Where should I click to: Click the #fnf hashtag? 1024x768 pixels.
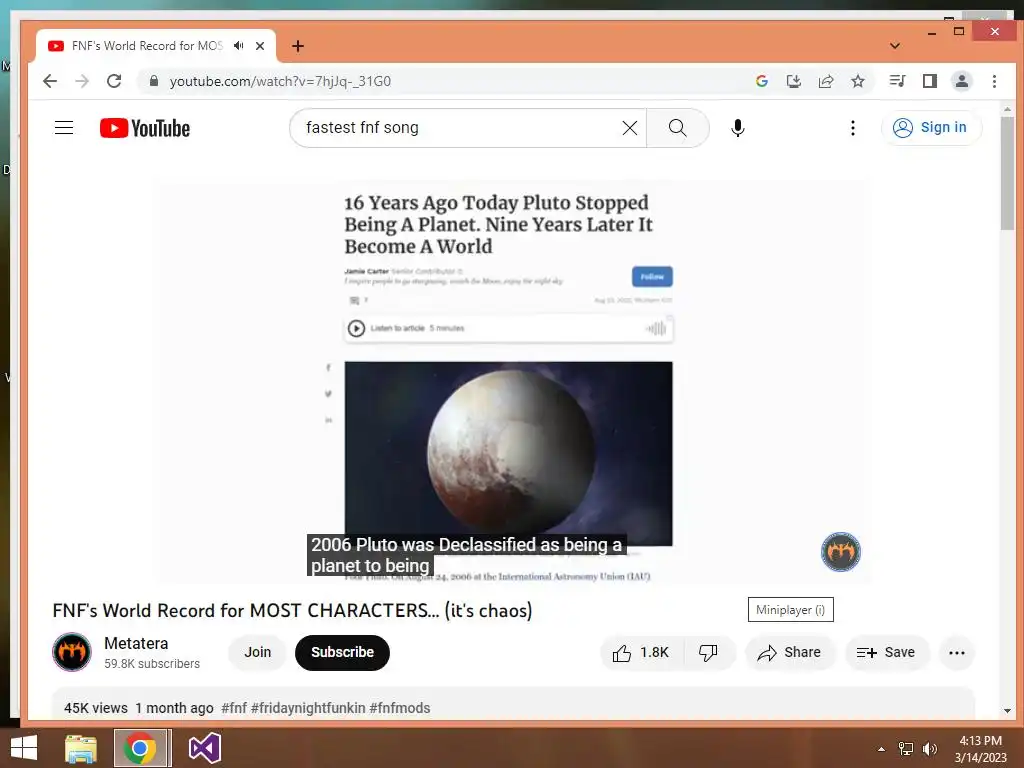(234, 708)
